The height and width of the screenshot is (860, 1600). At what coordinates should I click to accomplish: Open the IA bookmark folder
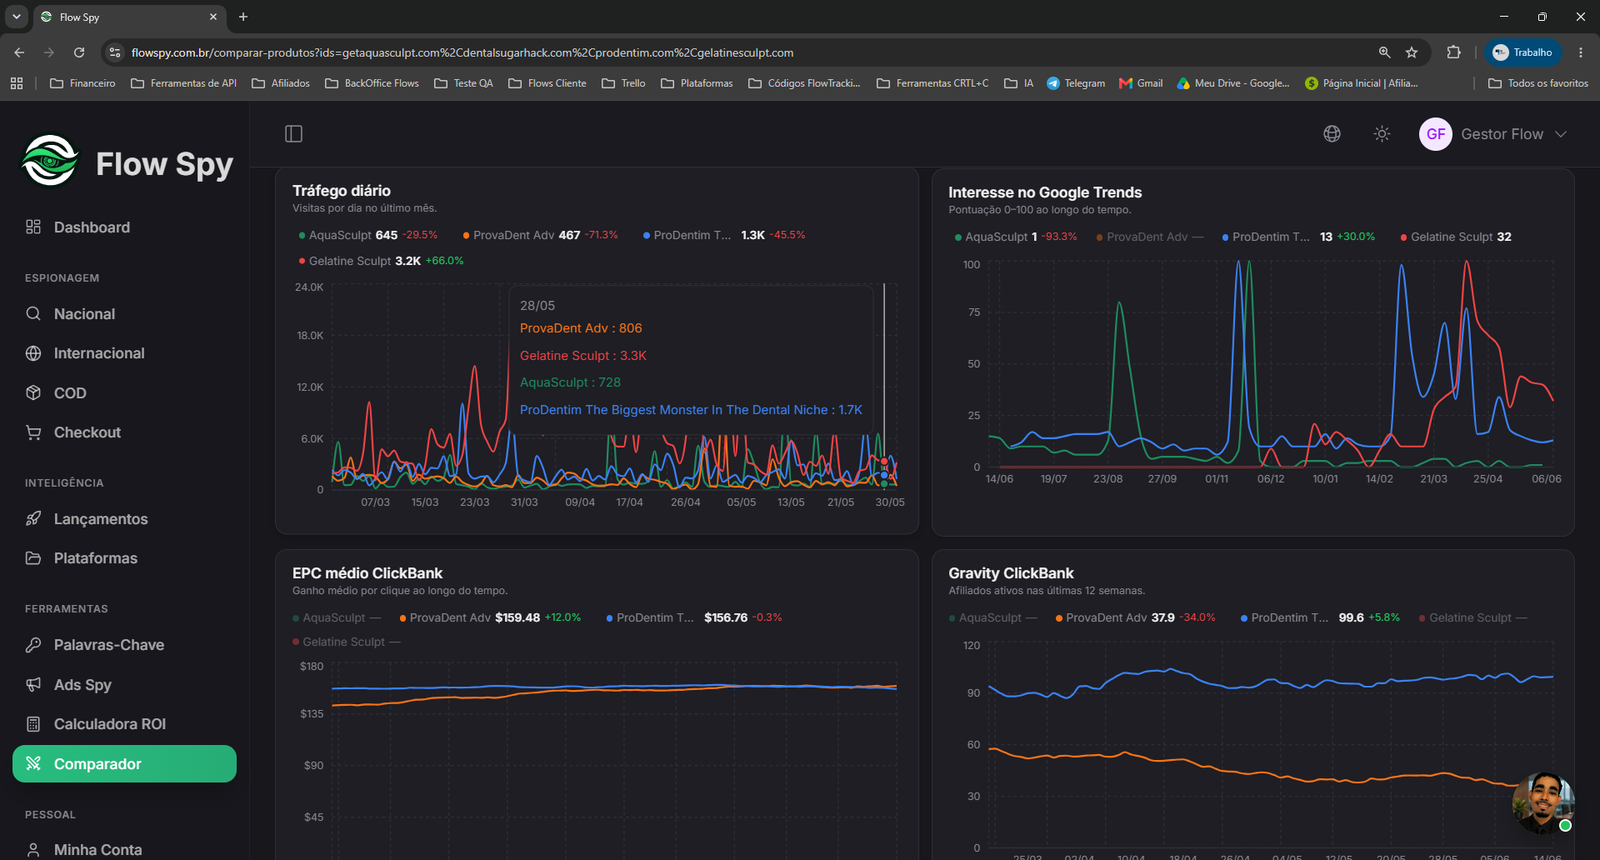(x=1019, y=83)
